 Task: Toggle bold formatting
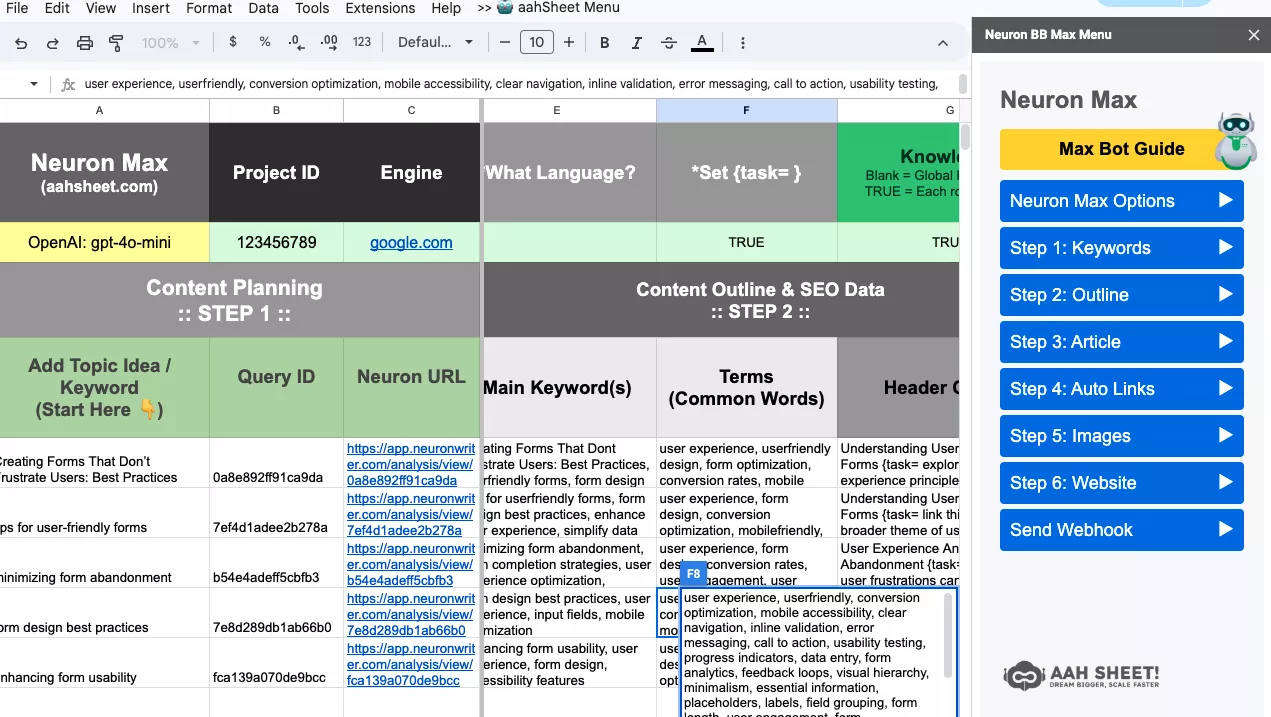(604, 42)
